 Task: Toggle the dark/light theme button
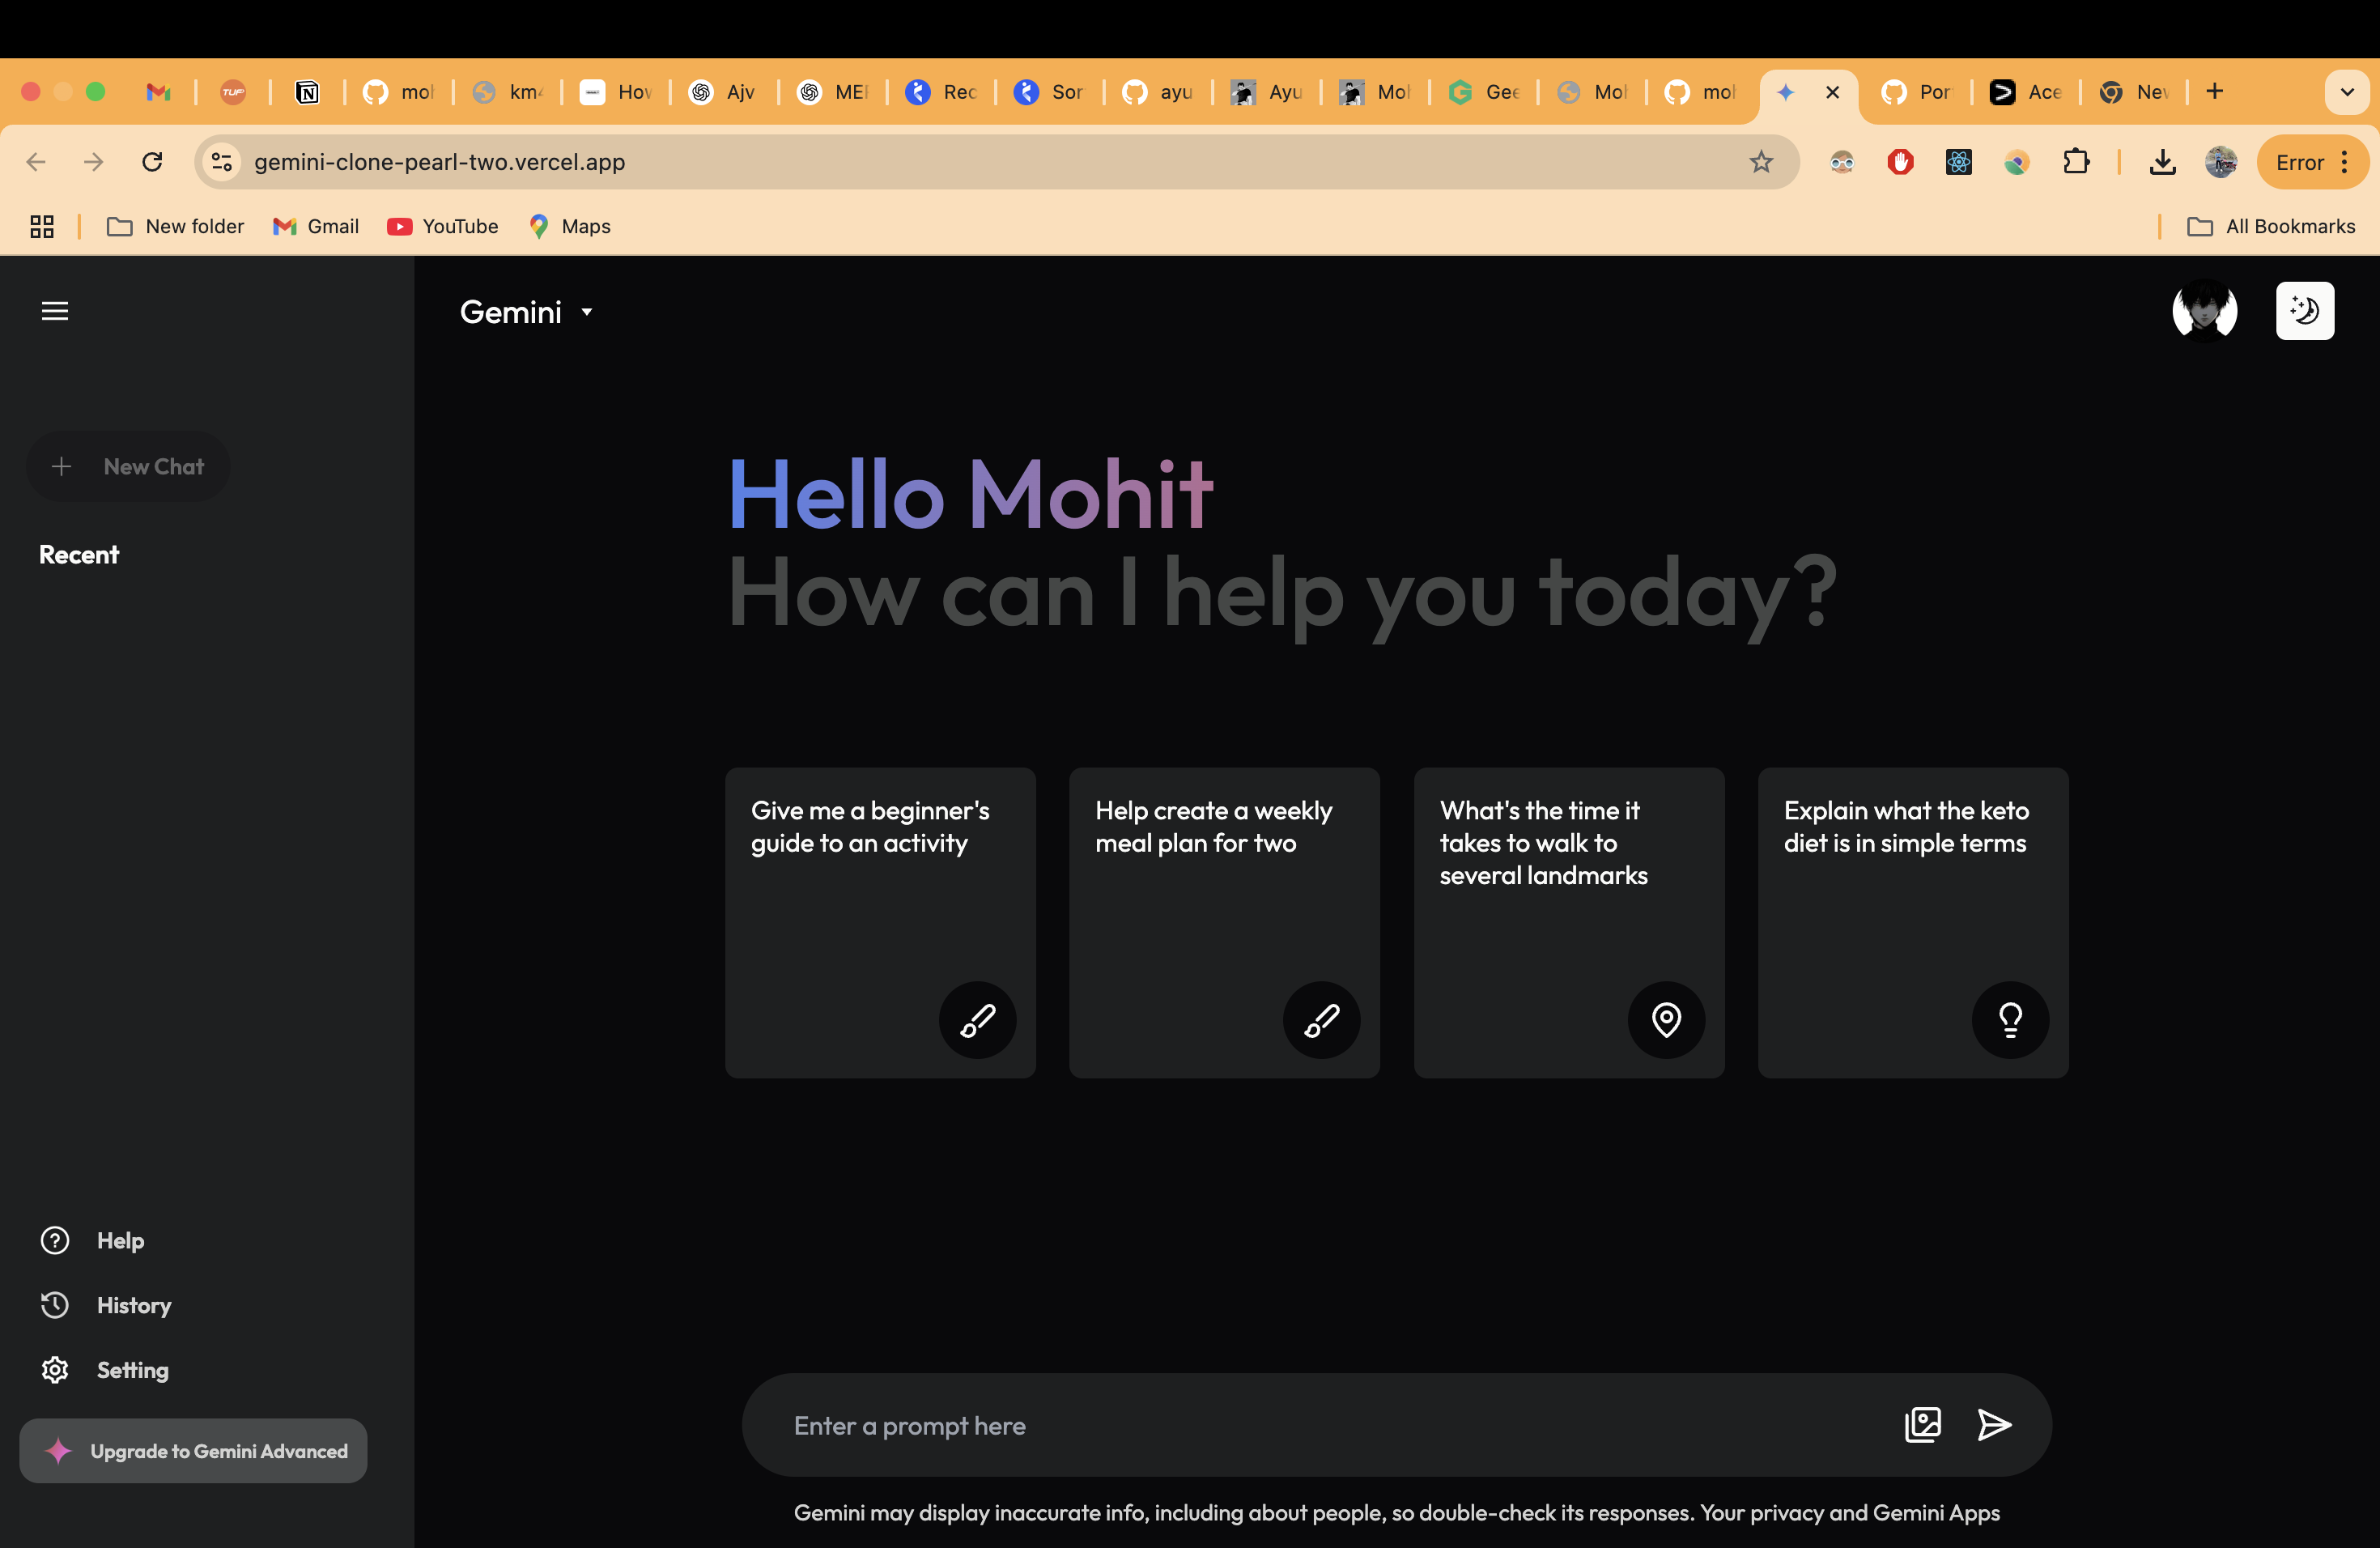tap(2304, 311)
